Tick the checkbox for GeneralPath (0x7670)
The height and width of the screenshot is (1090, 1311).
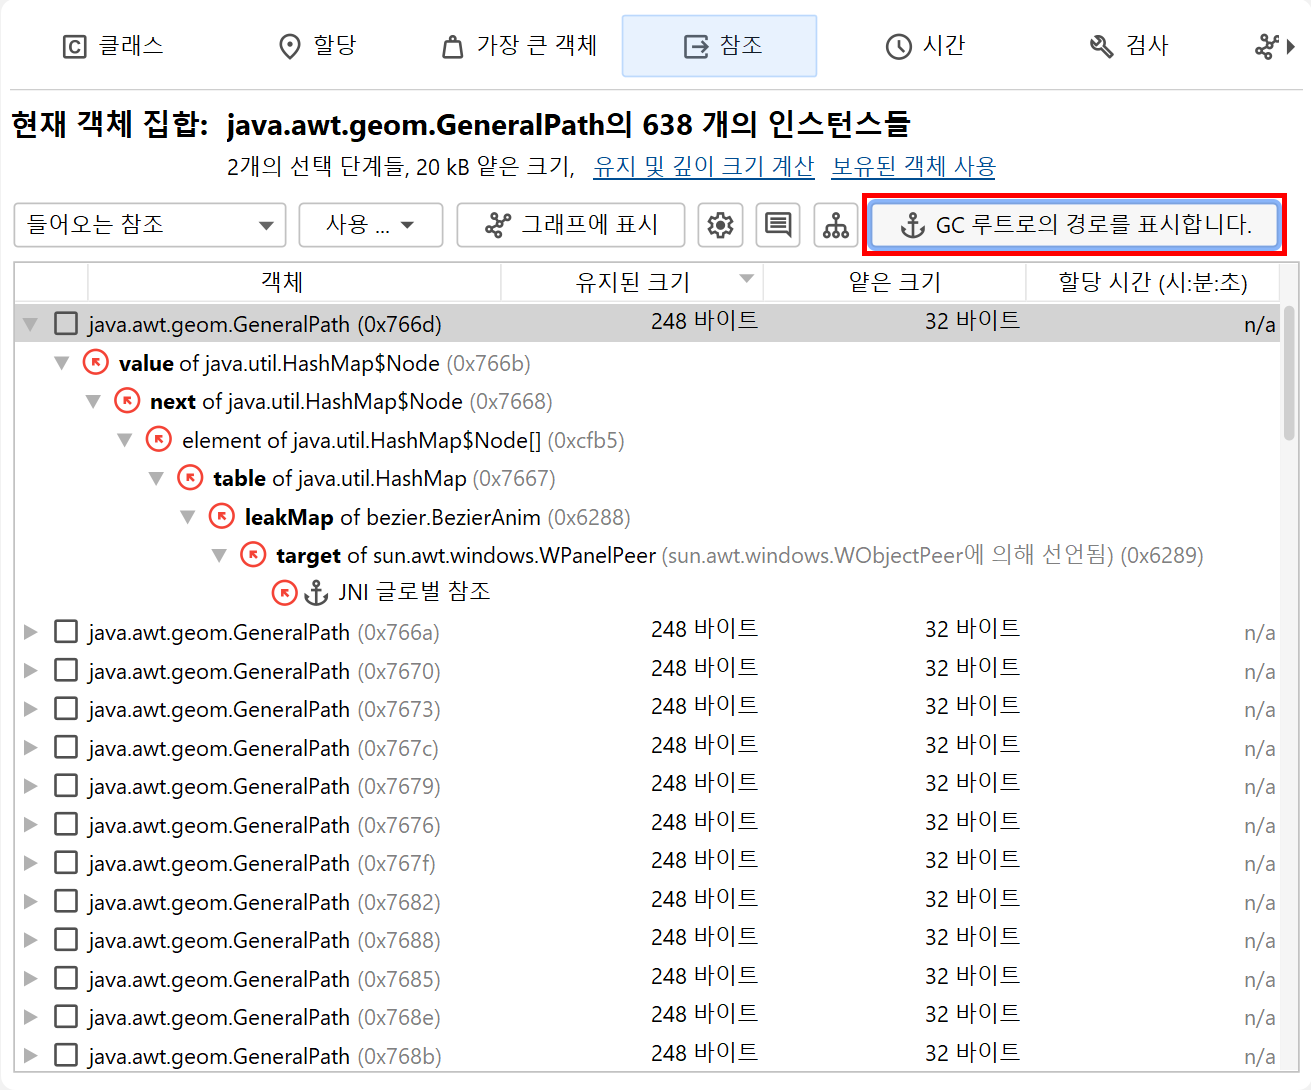click(x=66, y=671)
